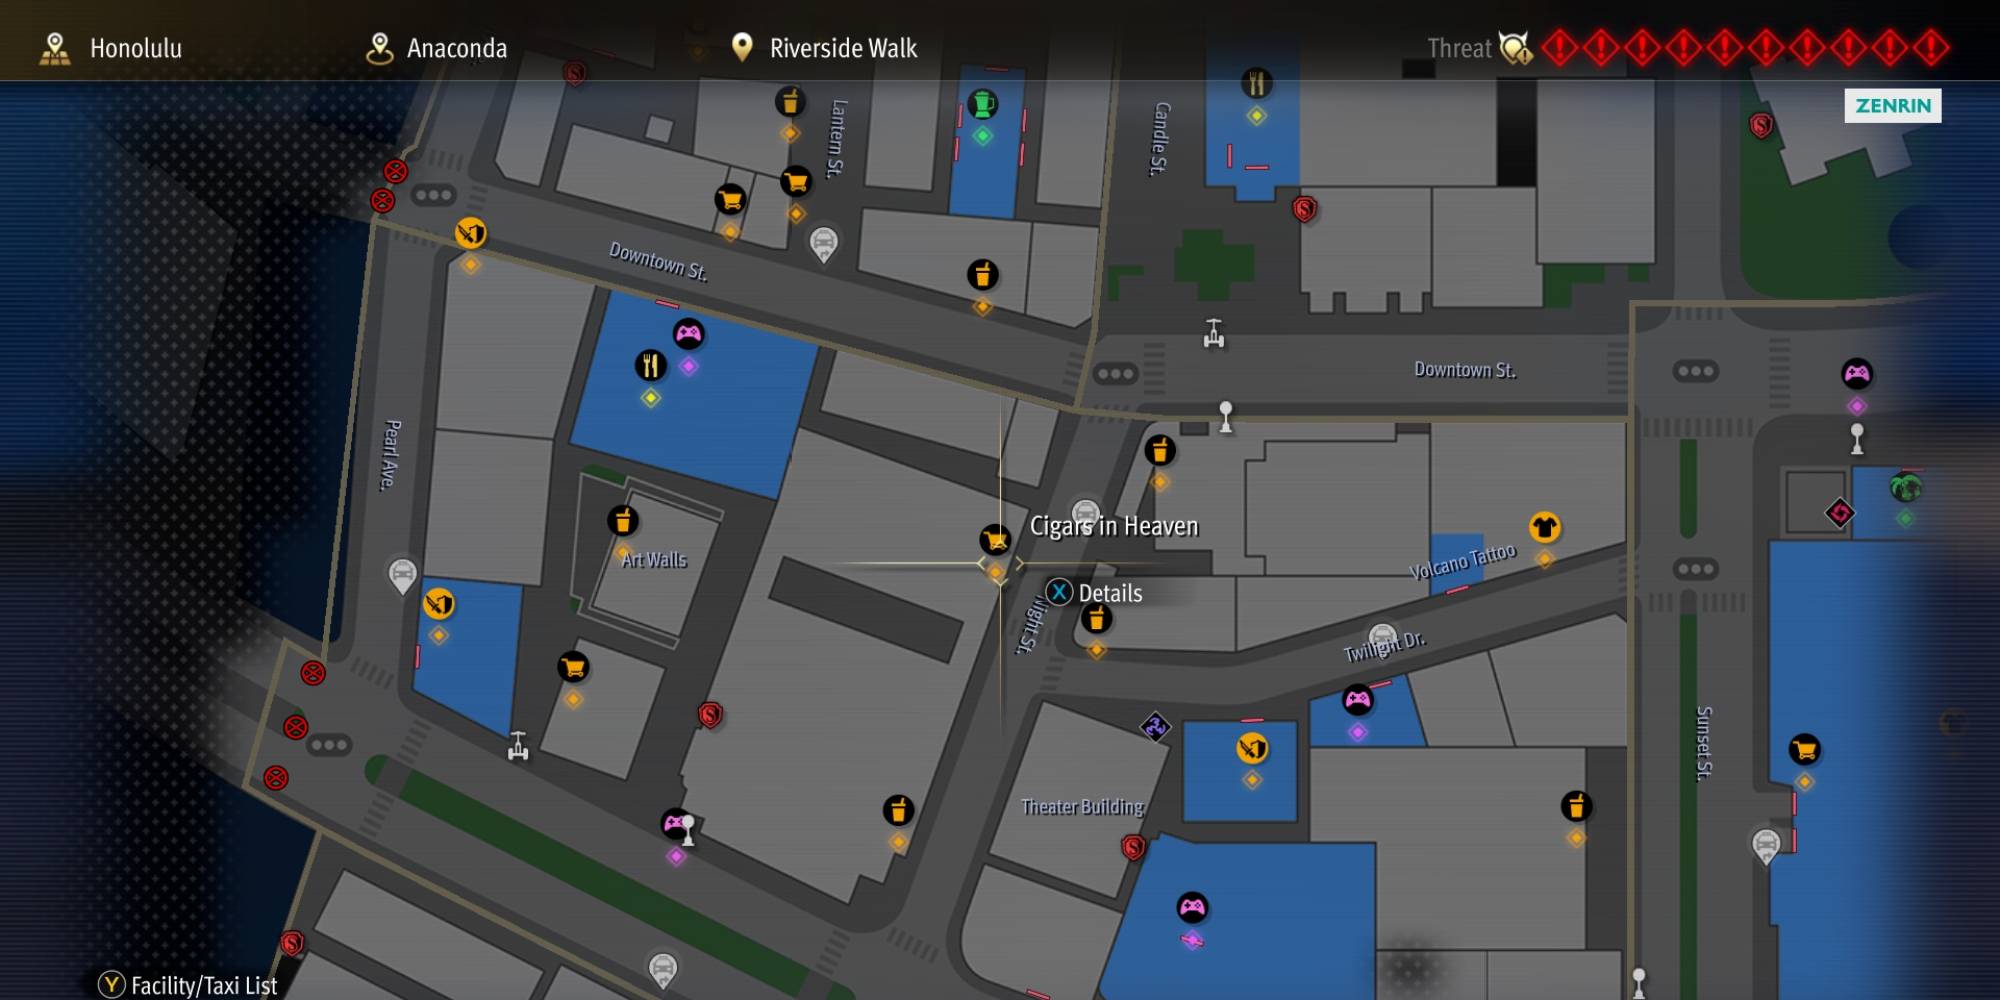Click the shopping cart icon on Sunset St.

coord(1804,750)
